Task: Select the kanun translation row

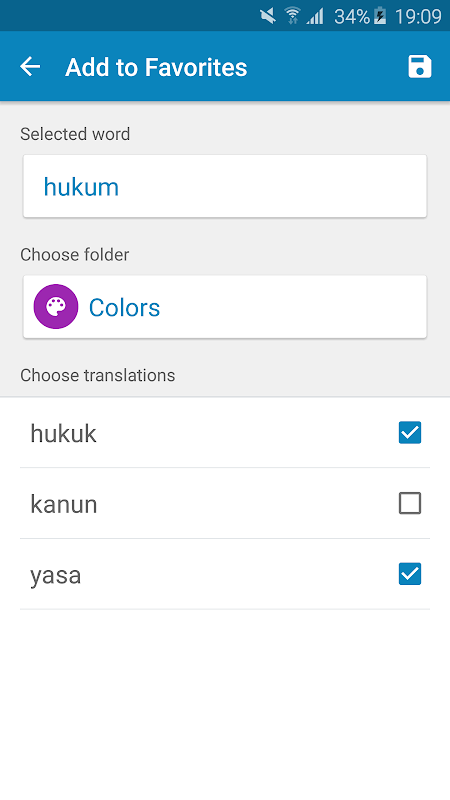Action: click(x=225, y=504)
